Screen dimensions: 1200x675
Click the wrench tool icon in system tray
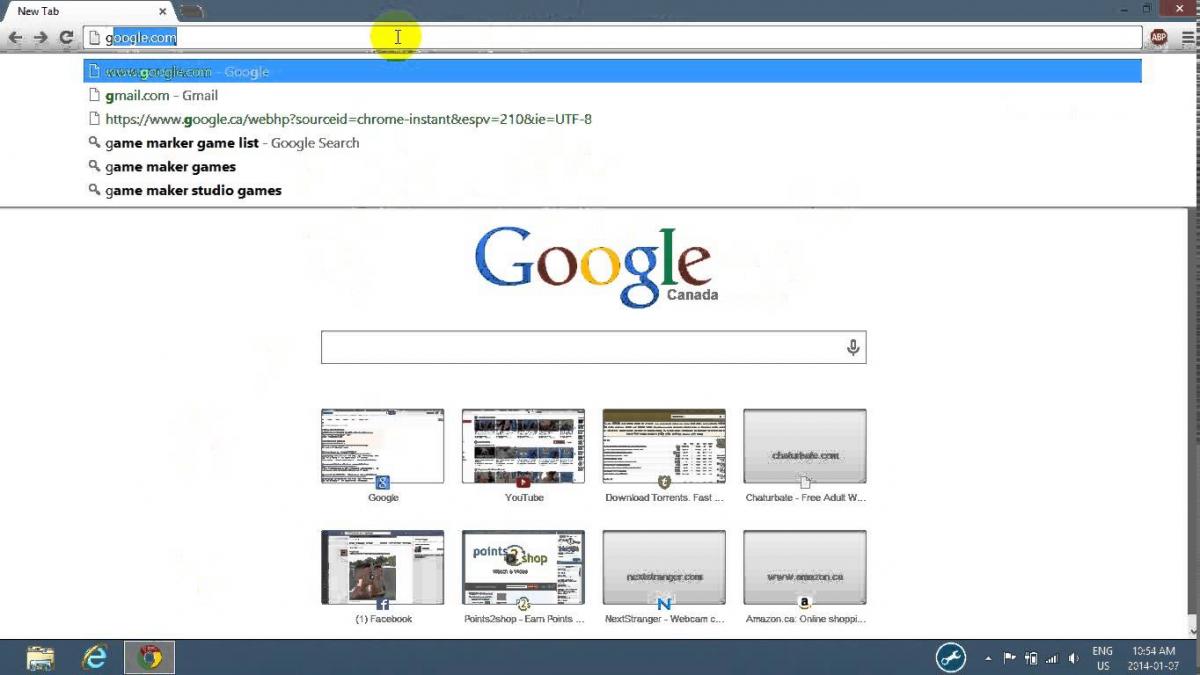click(950, 657)
